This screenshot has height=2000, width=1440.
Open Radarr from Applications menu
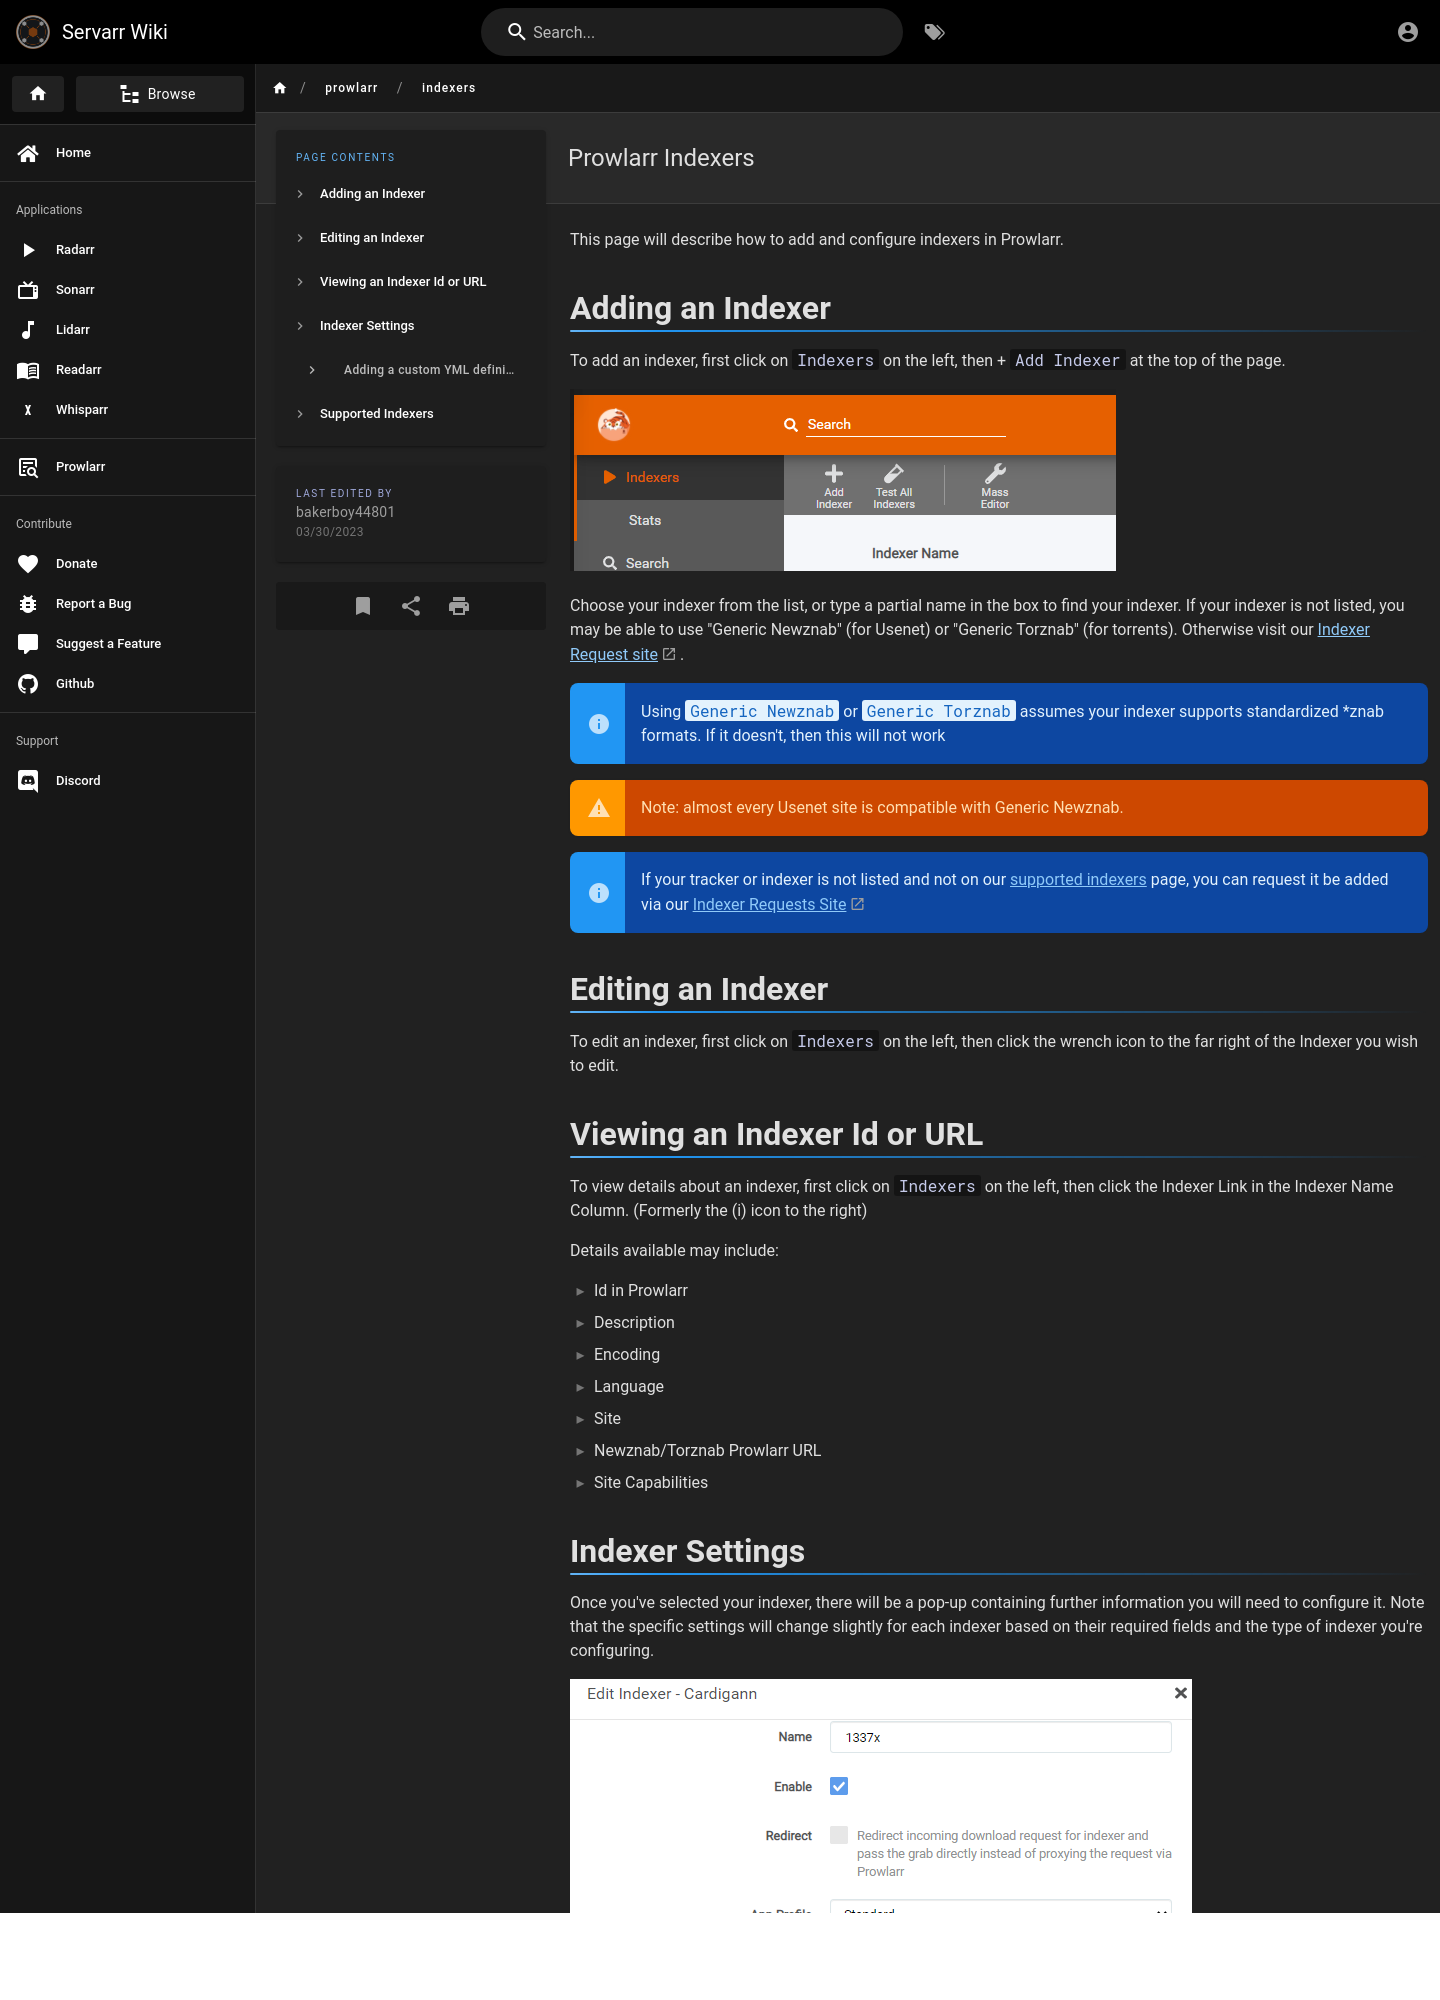[128, 250]
